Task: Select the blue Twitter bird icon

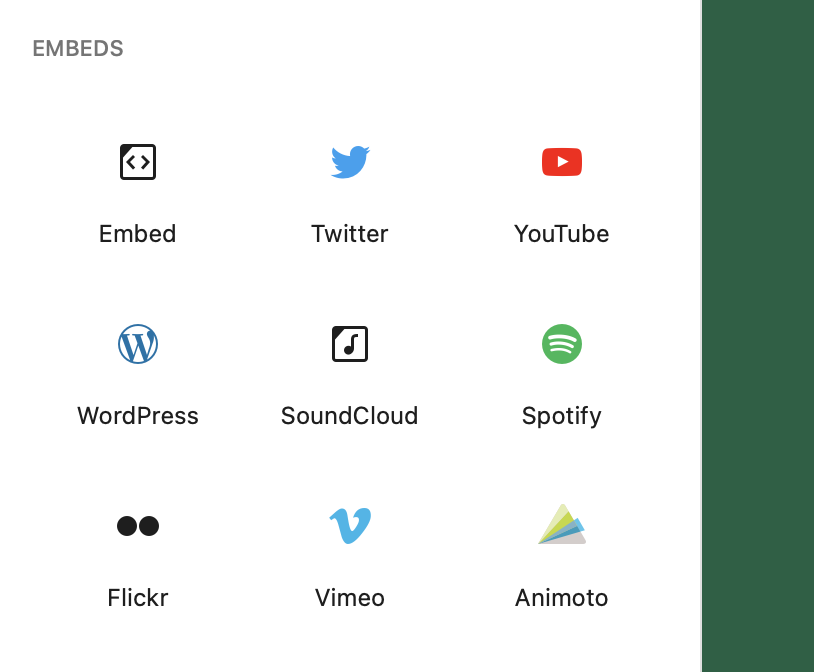Action: 350,162
